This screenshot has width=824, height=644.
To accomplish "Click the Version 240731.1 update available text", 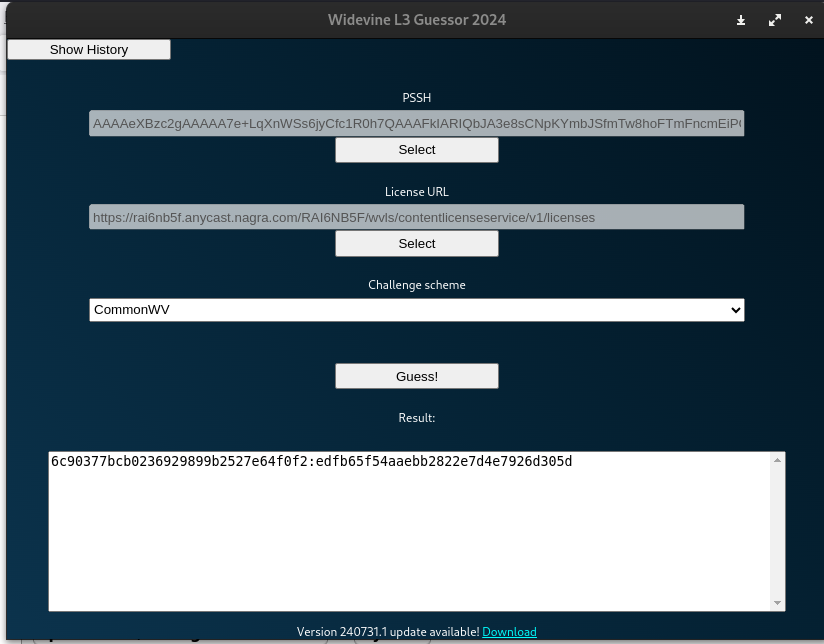I will click(x=388, y=631).
